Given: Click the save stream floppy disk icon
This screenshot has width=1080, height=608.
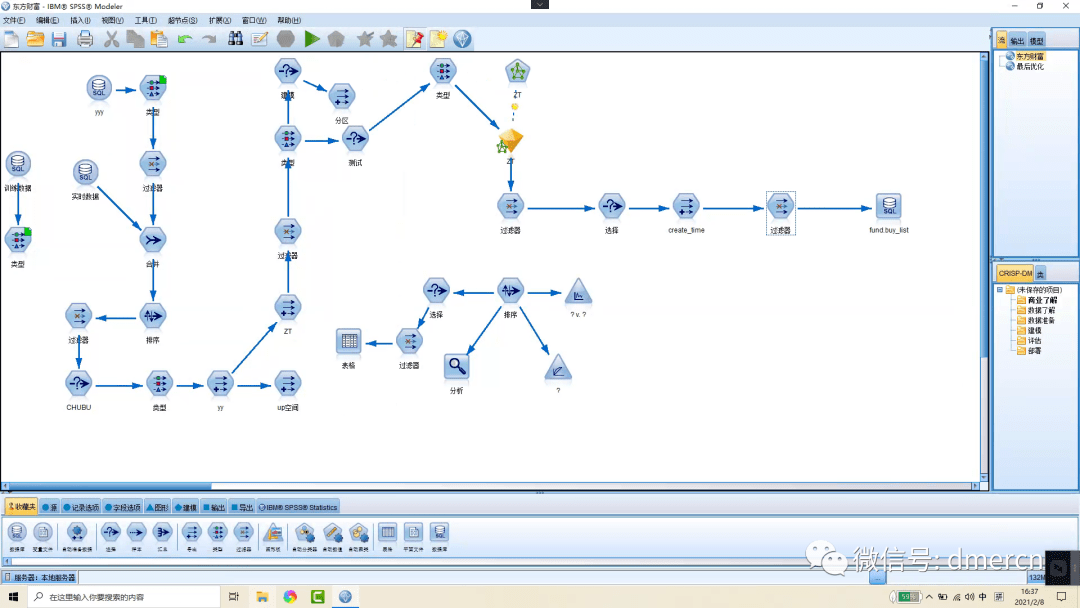Looking at the screenshot, I should point(59,39).
